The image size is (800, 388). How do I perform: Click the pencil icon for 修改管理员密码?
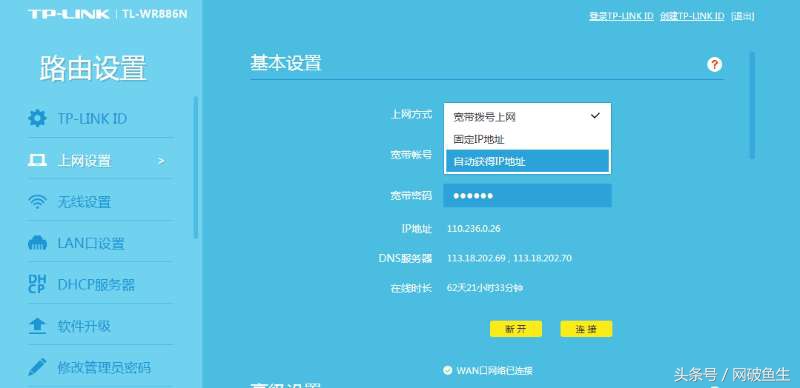pyautogui.click(x=37, y=367)
